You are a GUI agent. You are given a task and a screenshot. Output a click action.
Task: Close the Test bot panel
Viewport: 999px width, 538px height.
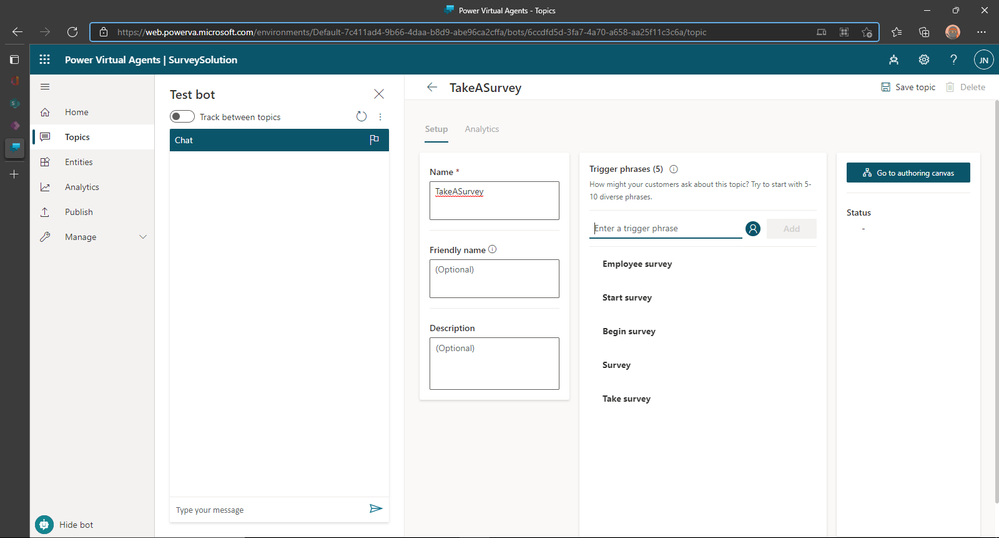(x=379, y=94)
